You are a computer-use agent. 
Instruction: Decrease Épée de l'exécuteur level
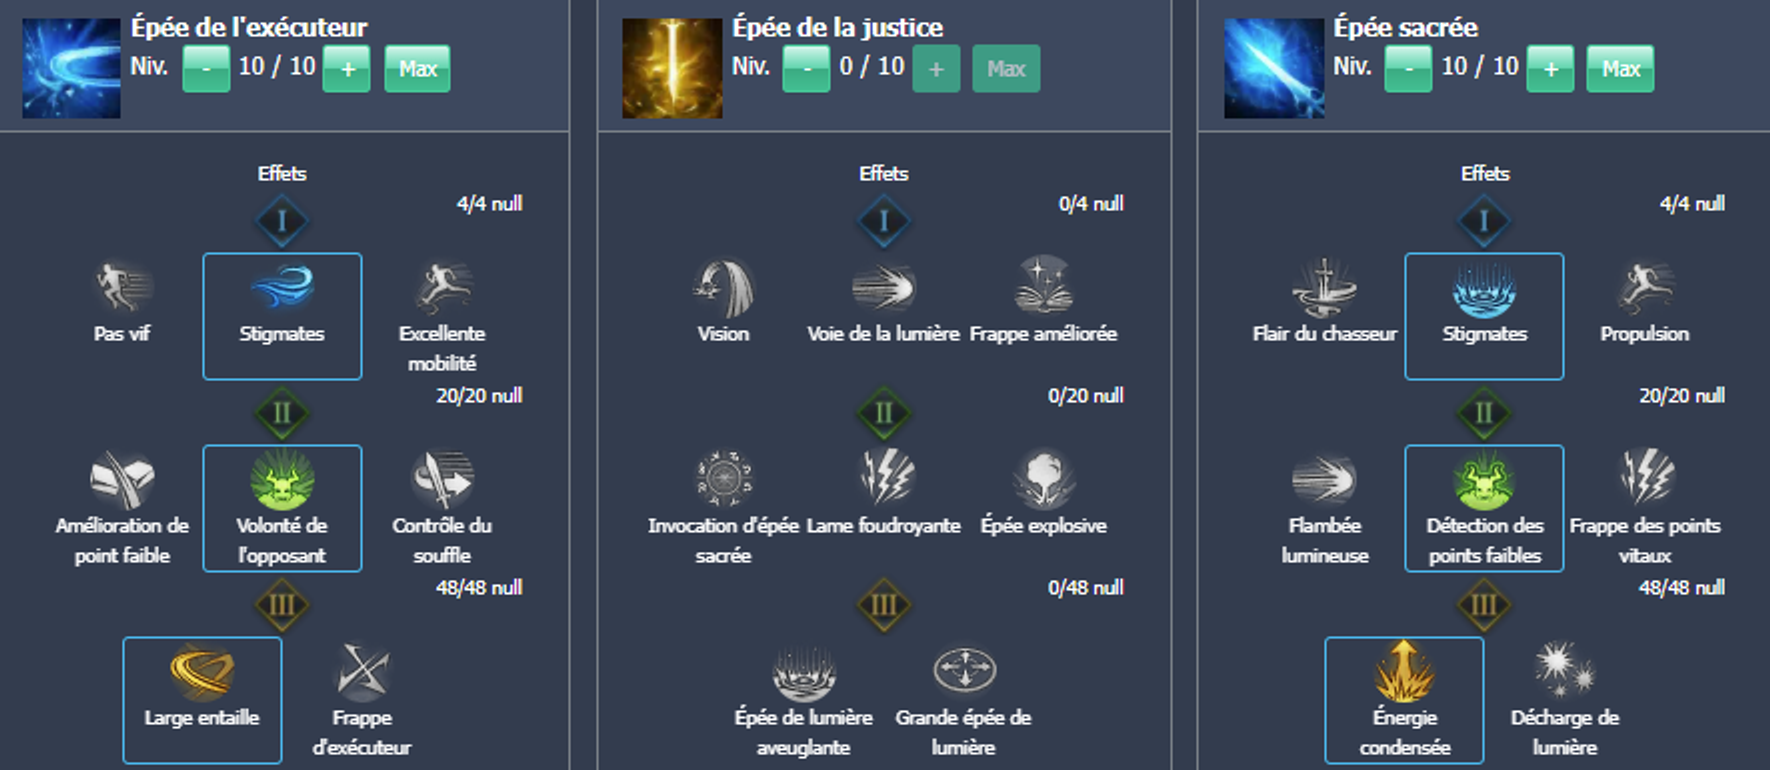[206, 69]
